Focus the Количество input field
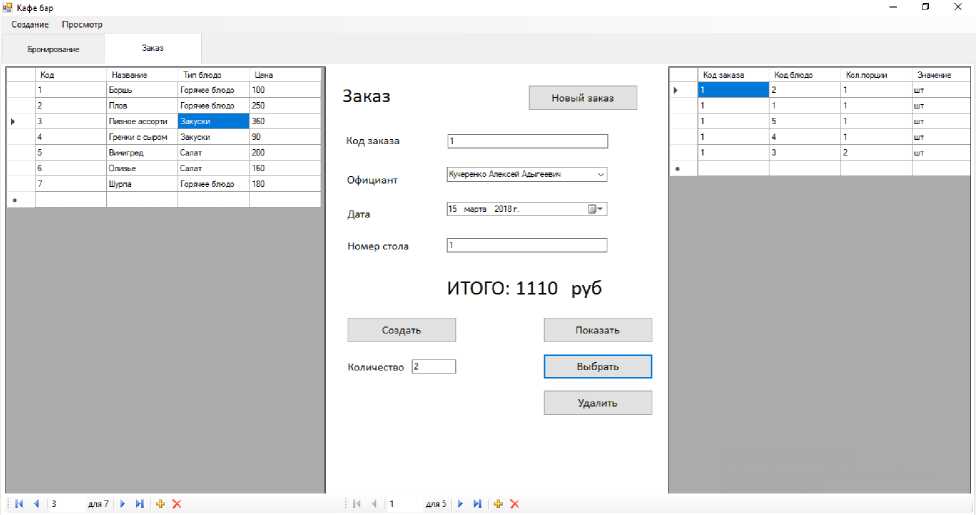Screen dimensions: 976x515 pos(434,367)
